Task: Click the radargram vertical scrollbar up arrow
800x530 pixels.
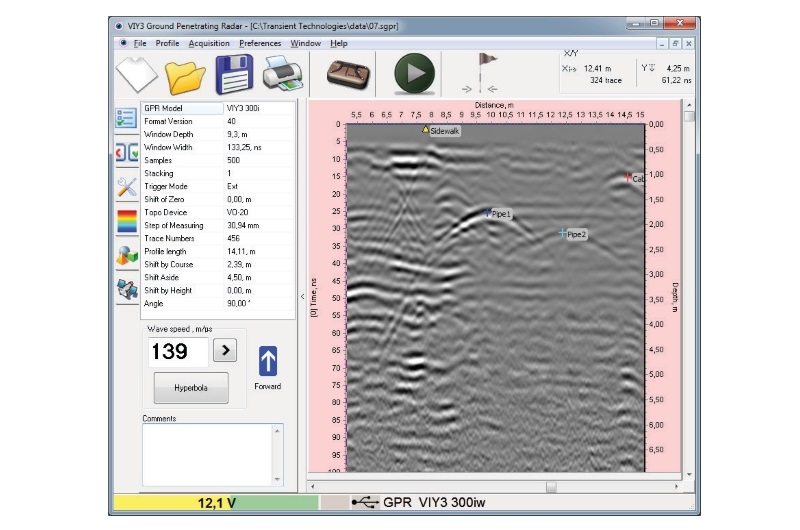Action: pyautogui.click(x=689, y=105)
